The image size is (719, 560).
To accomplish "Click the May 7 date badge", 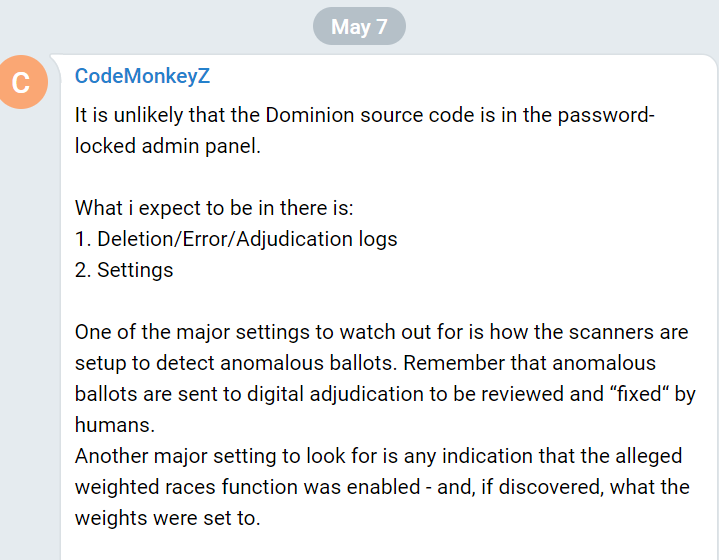I will click(359, 27).
